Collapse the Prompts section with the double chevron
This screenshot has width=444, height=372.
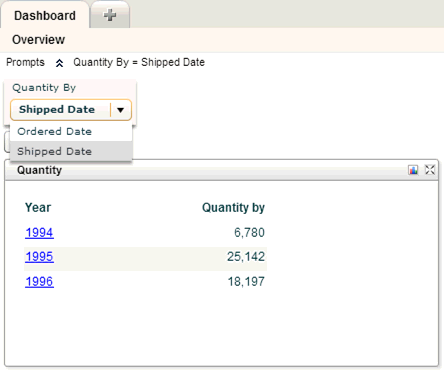(59, 63)
